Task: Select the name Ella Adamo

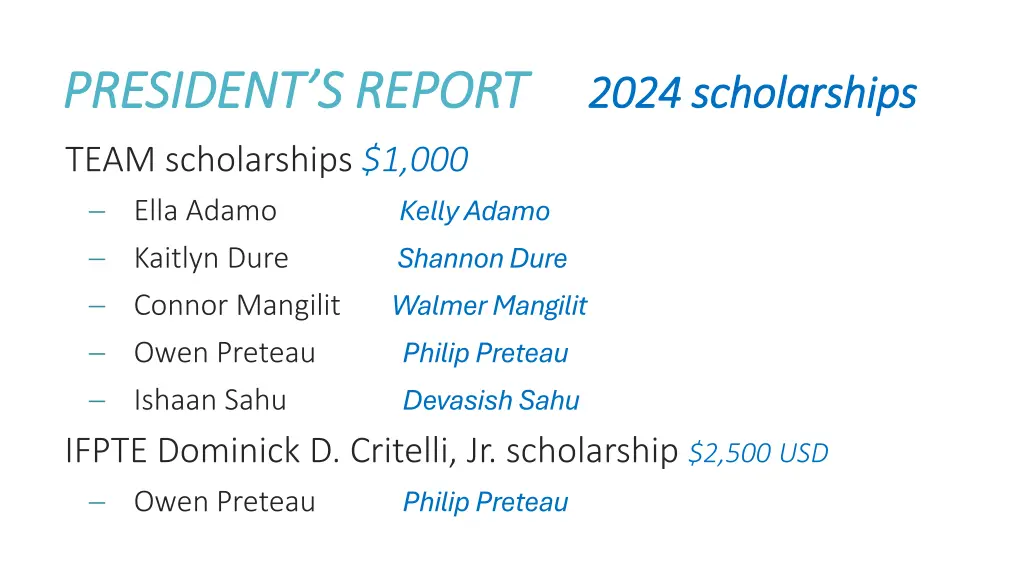Action: click(x=205, y=211)
